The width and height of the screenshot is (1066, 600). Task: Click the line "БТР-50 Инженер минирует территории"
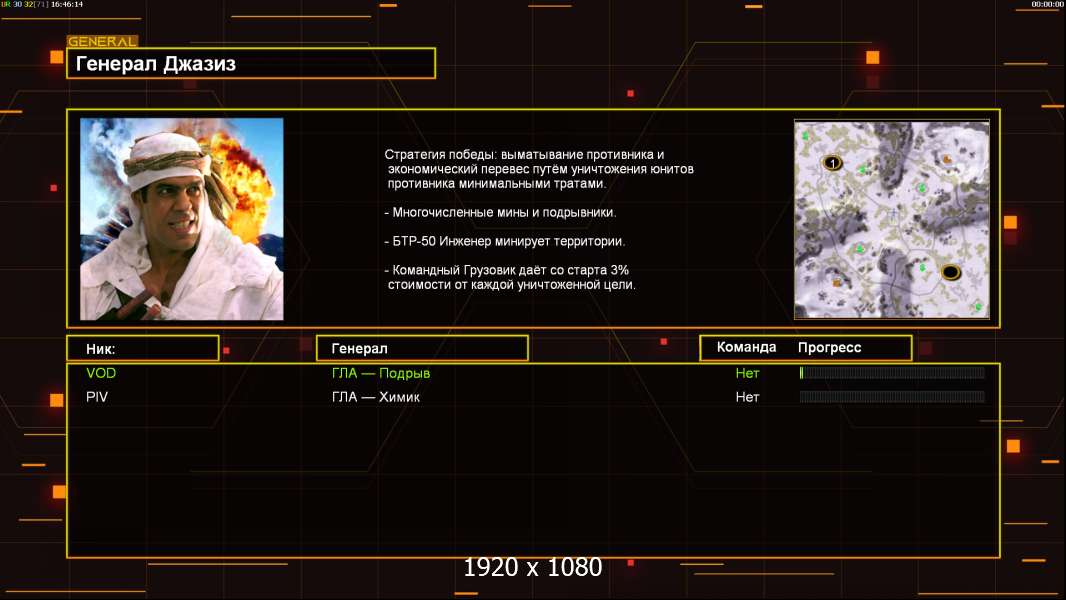(x=504, y=241)
